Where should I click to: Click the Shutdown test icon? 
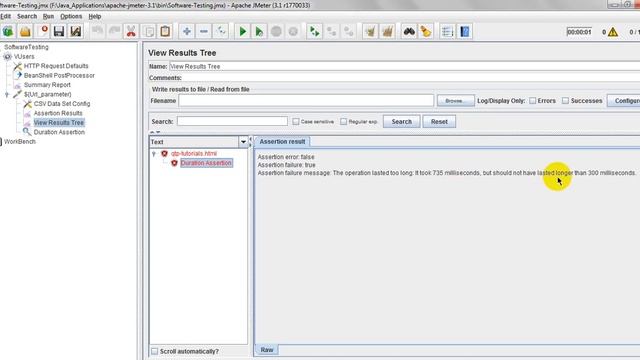click(x=293, y=31)
